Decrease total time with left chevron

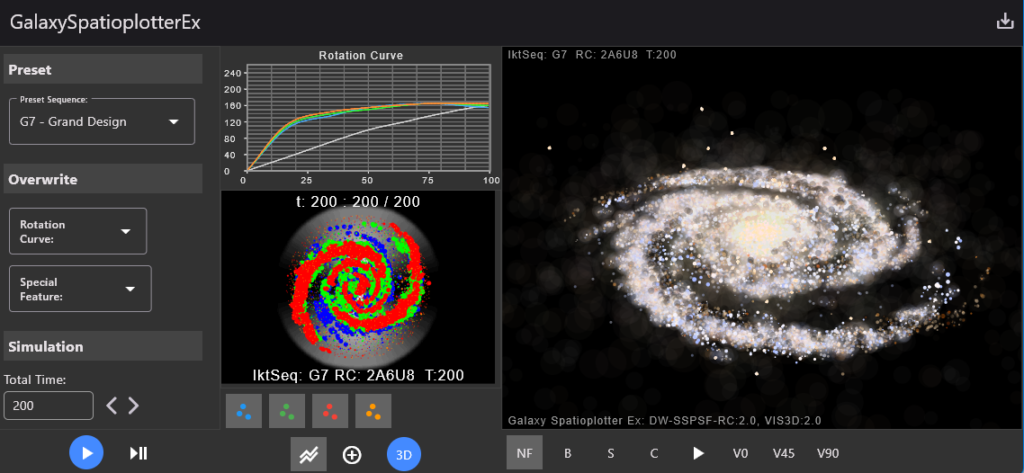tap(112, 405)
